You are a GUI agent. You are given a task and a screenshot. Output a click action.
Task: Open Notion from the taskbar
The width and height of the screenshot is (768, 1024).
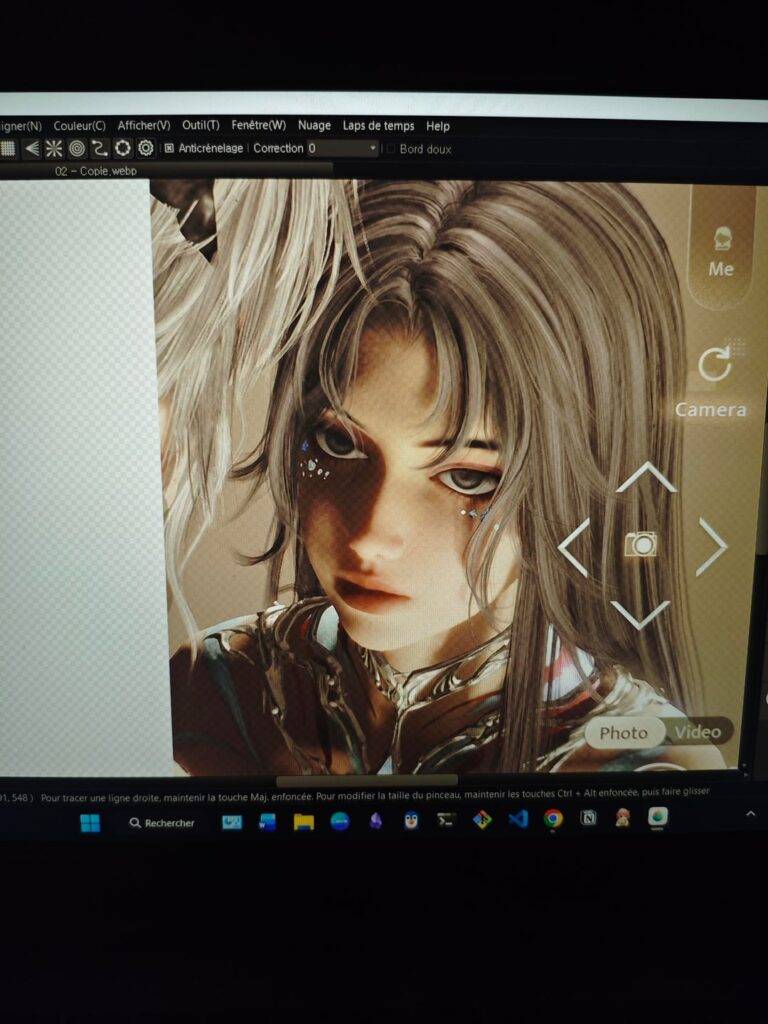588,818
